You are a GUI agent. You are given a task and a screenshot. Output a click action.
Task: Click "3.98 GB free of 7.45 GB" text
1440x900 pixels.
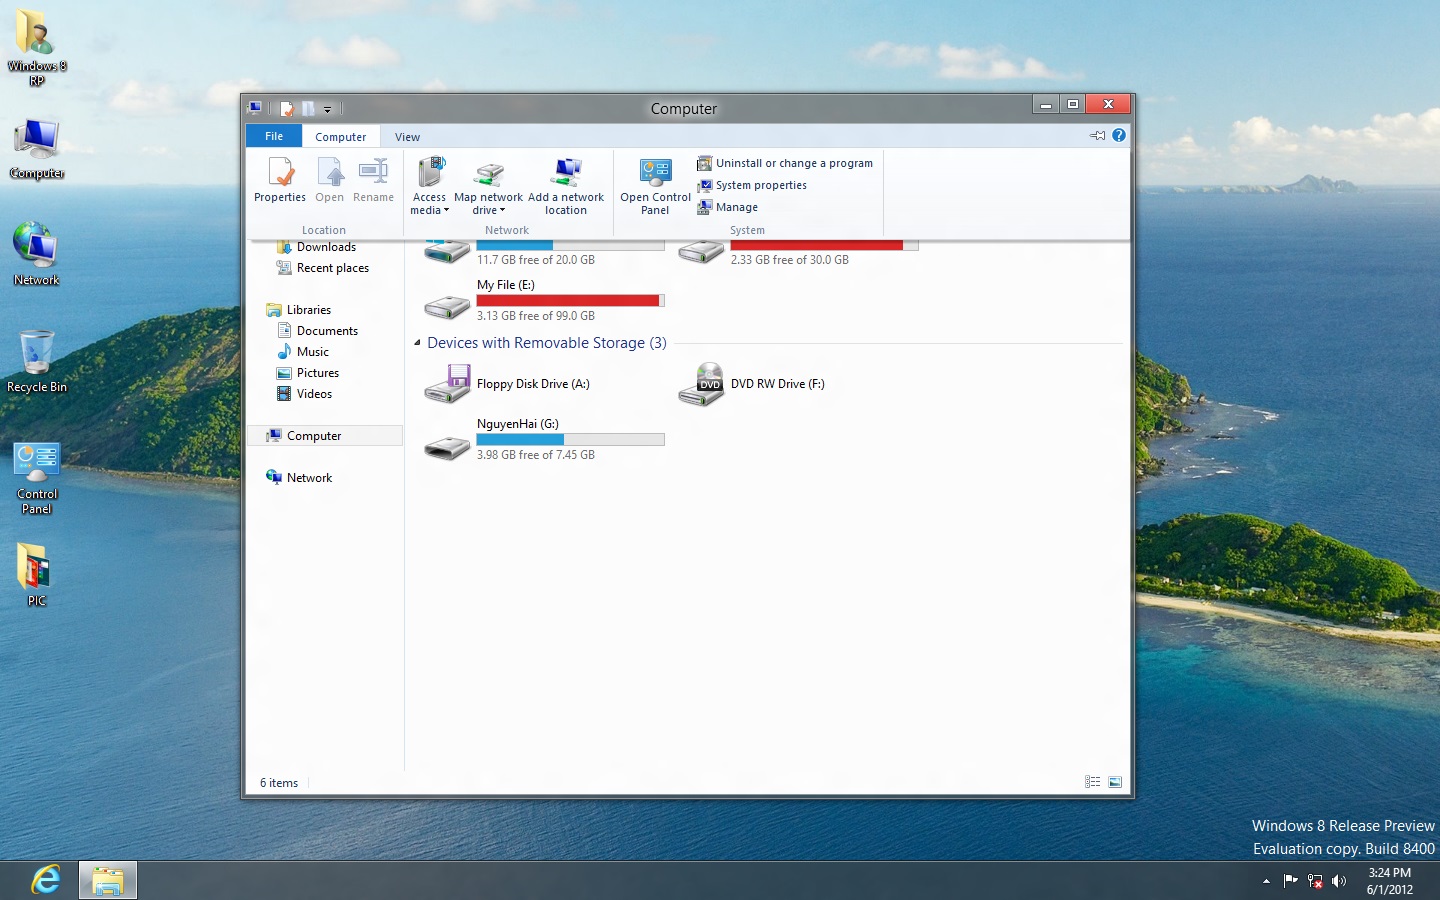pos(535,455)
